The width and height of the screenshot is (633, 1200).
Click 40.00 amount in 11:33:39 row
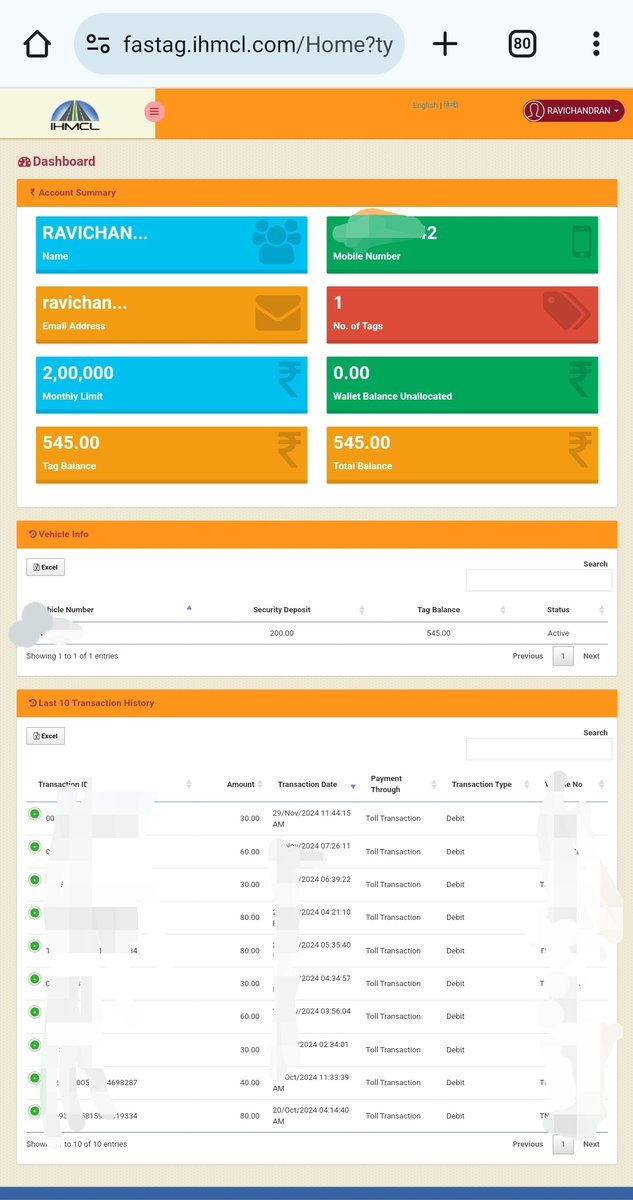(249, 1083)
